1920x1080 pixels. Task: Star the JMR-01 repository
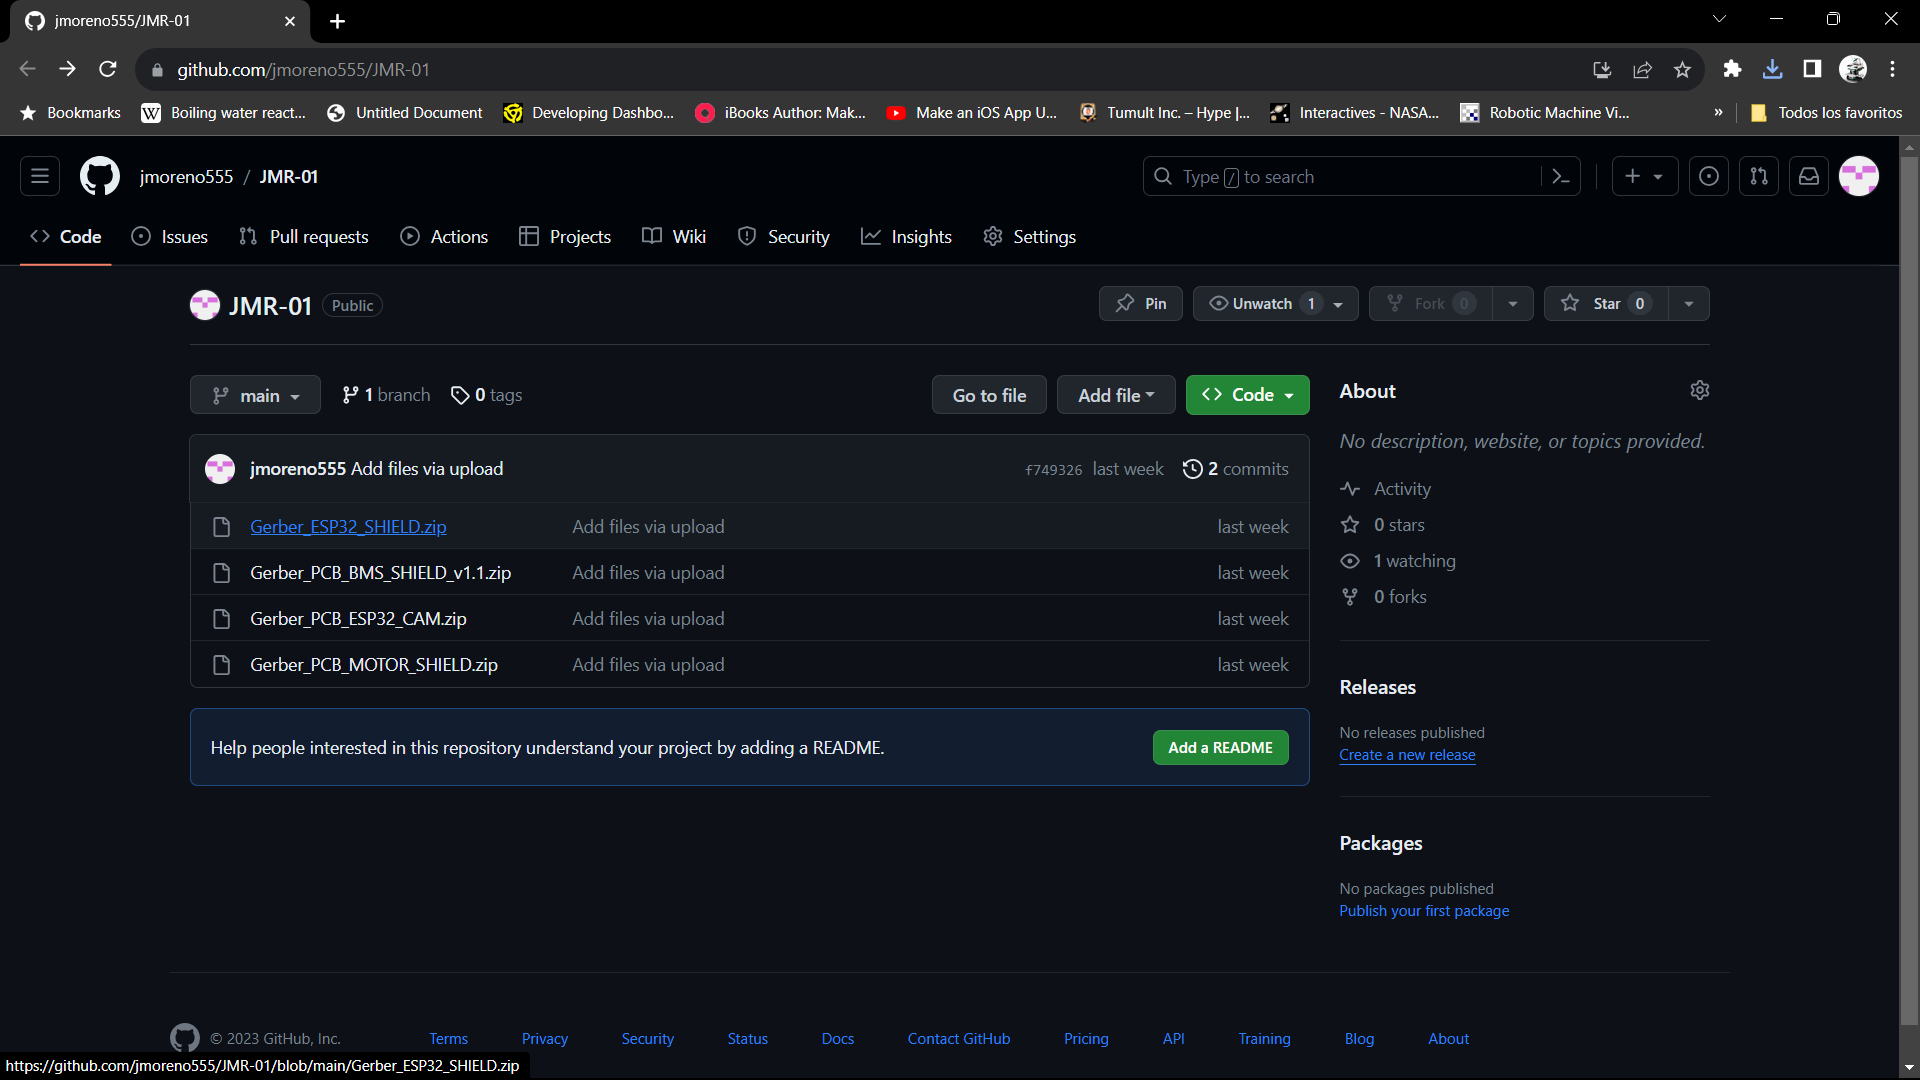click(1606, 304)
